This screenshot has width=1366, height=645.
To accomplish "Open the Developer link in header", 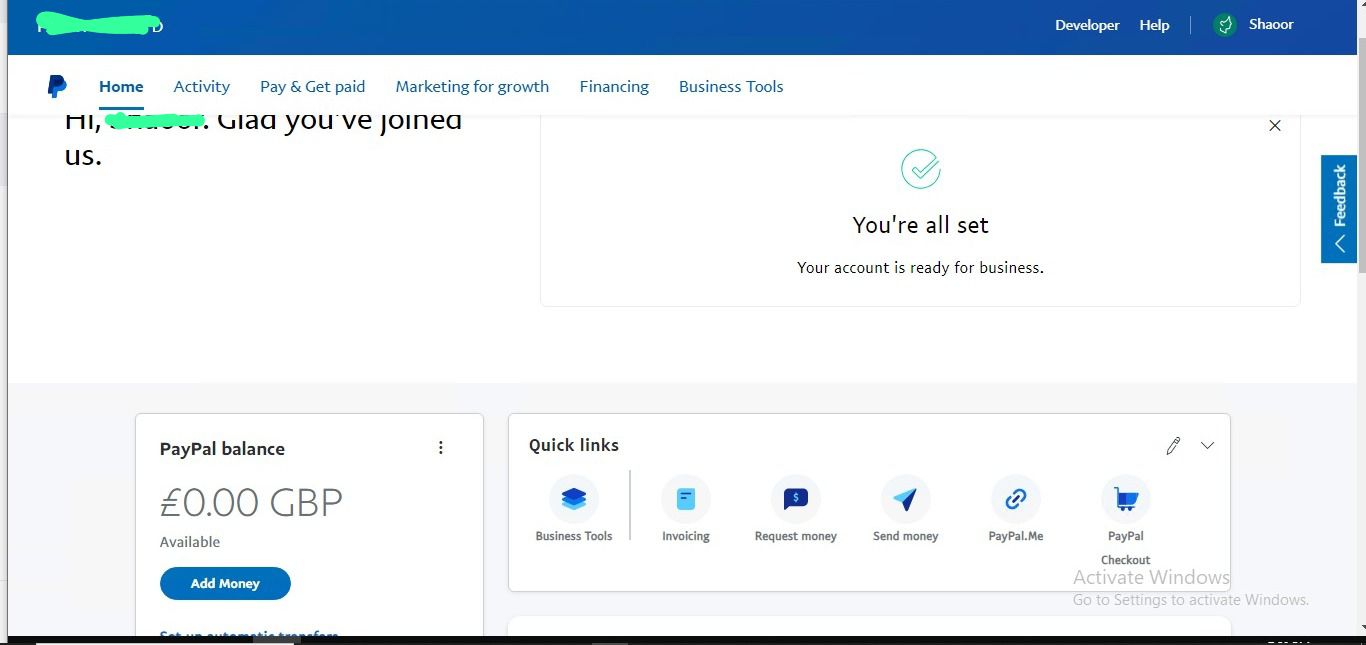I will click(1087, 25).
